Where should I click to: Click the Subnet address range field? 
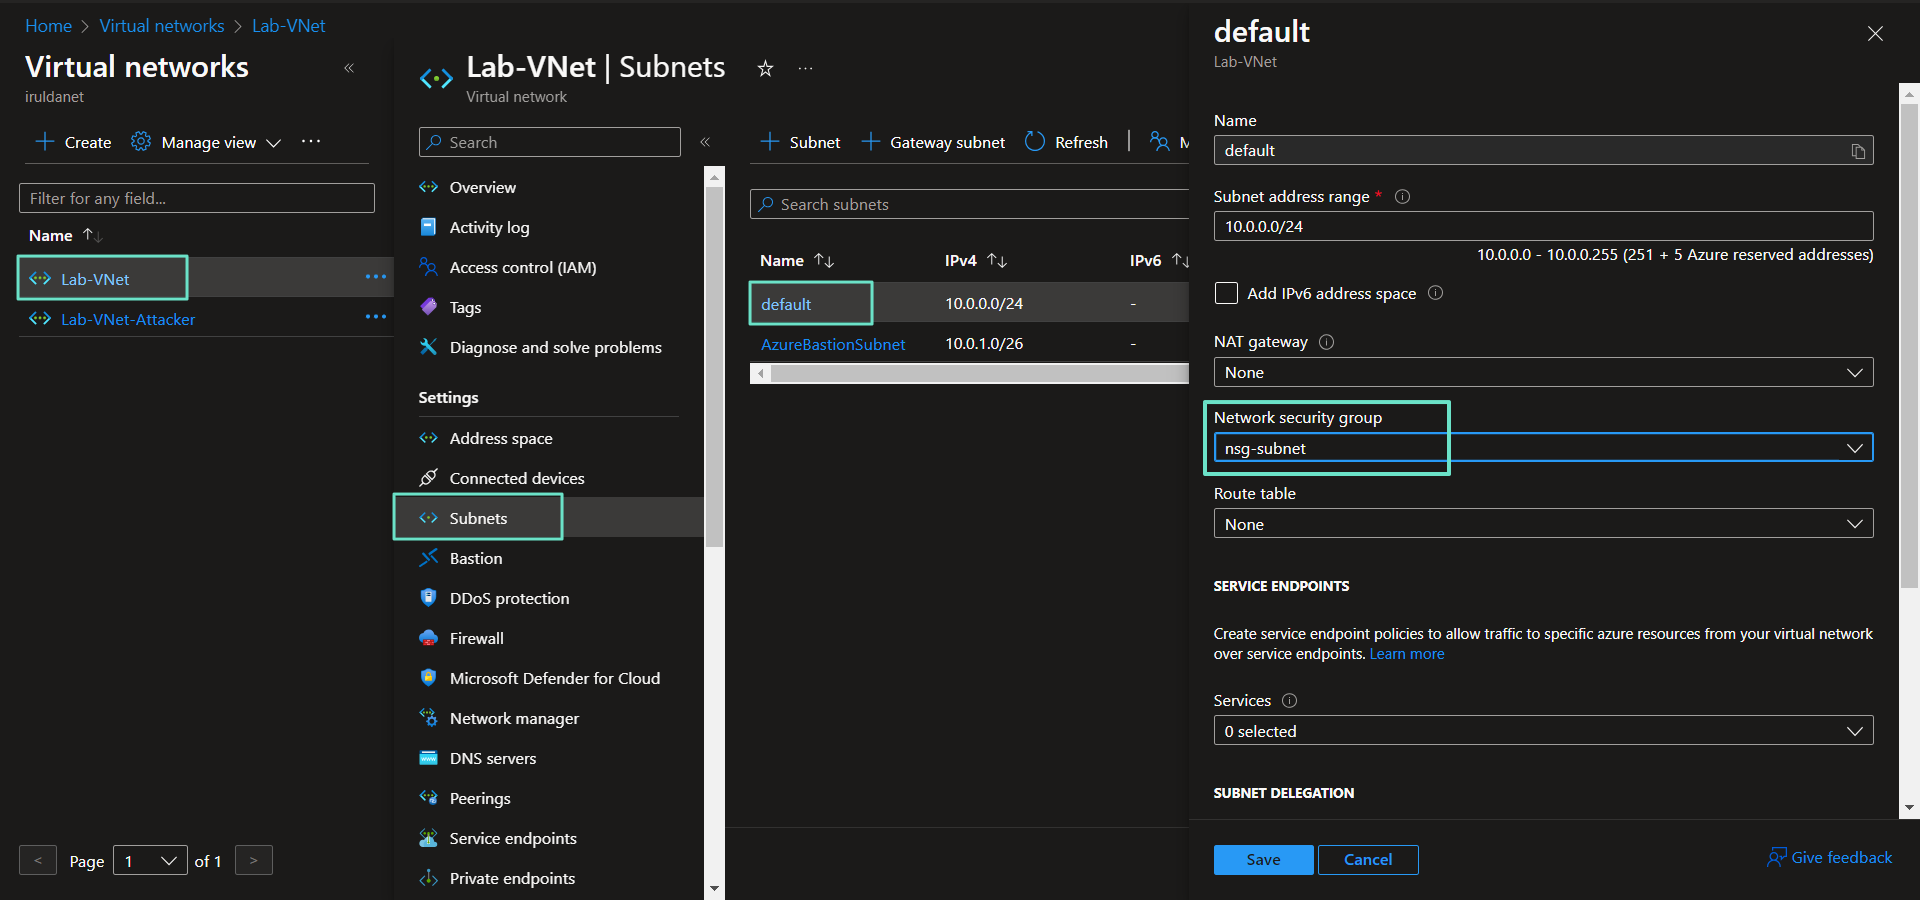coord(1543,226)
